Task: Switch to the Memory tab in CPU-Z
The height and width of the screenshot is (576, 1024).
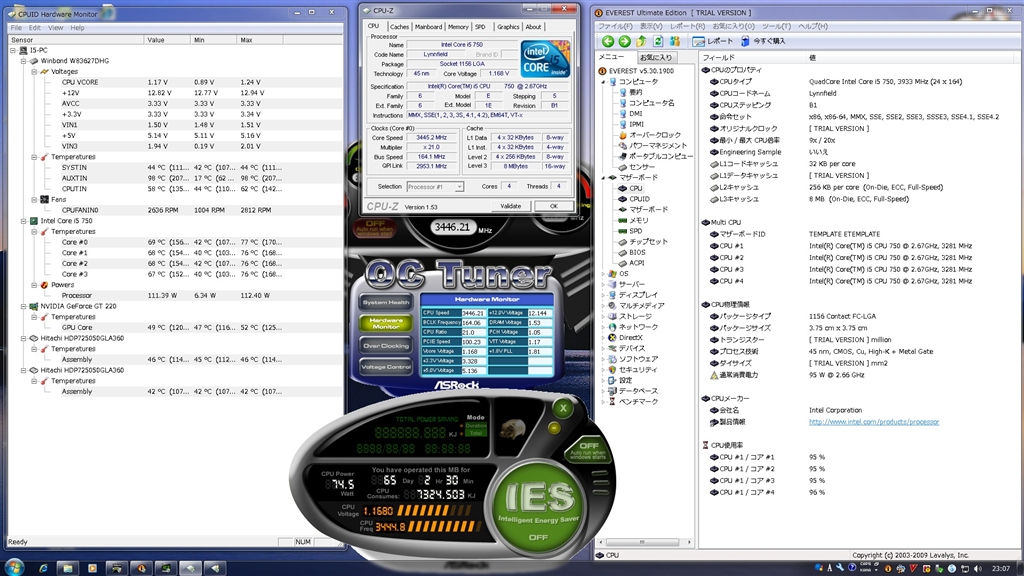Action: pyautogui.click(x=458, y=27)
